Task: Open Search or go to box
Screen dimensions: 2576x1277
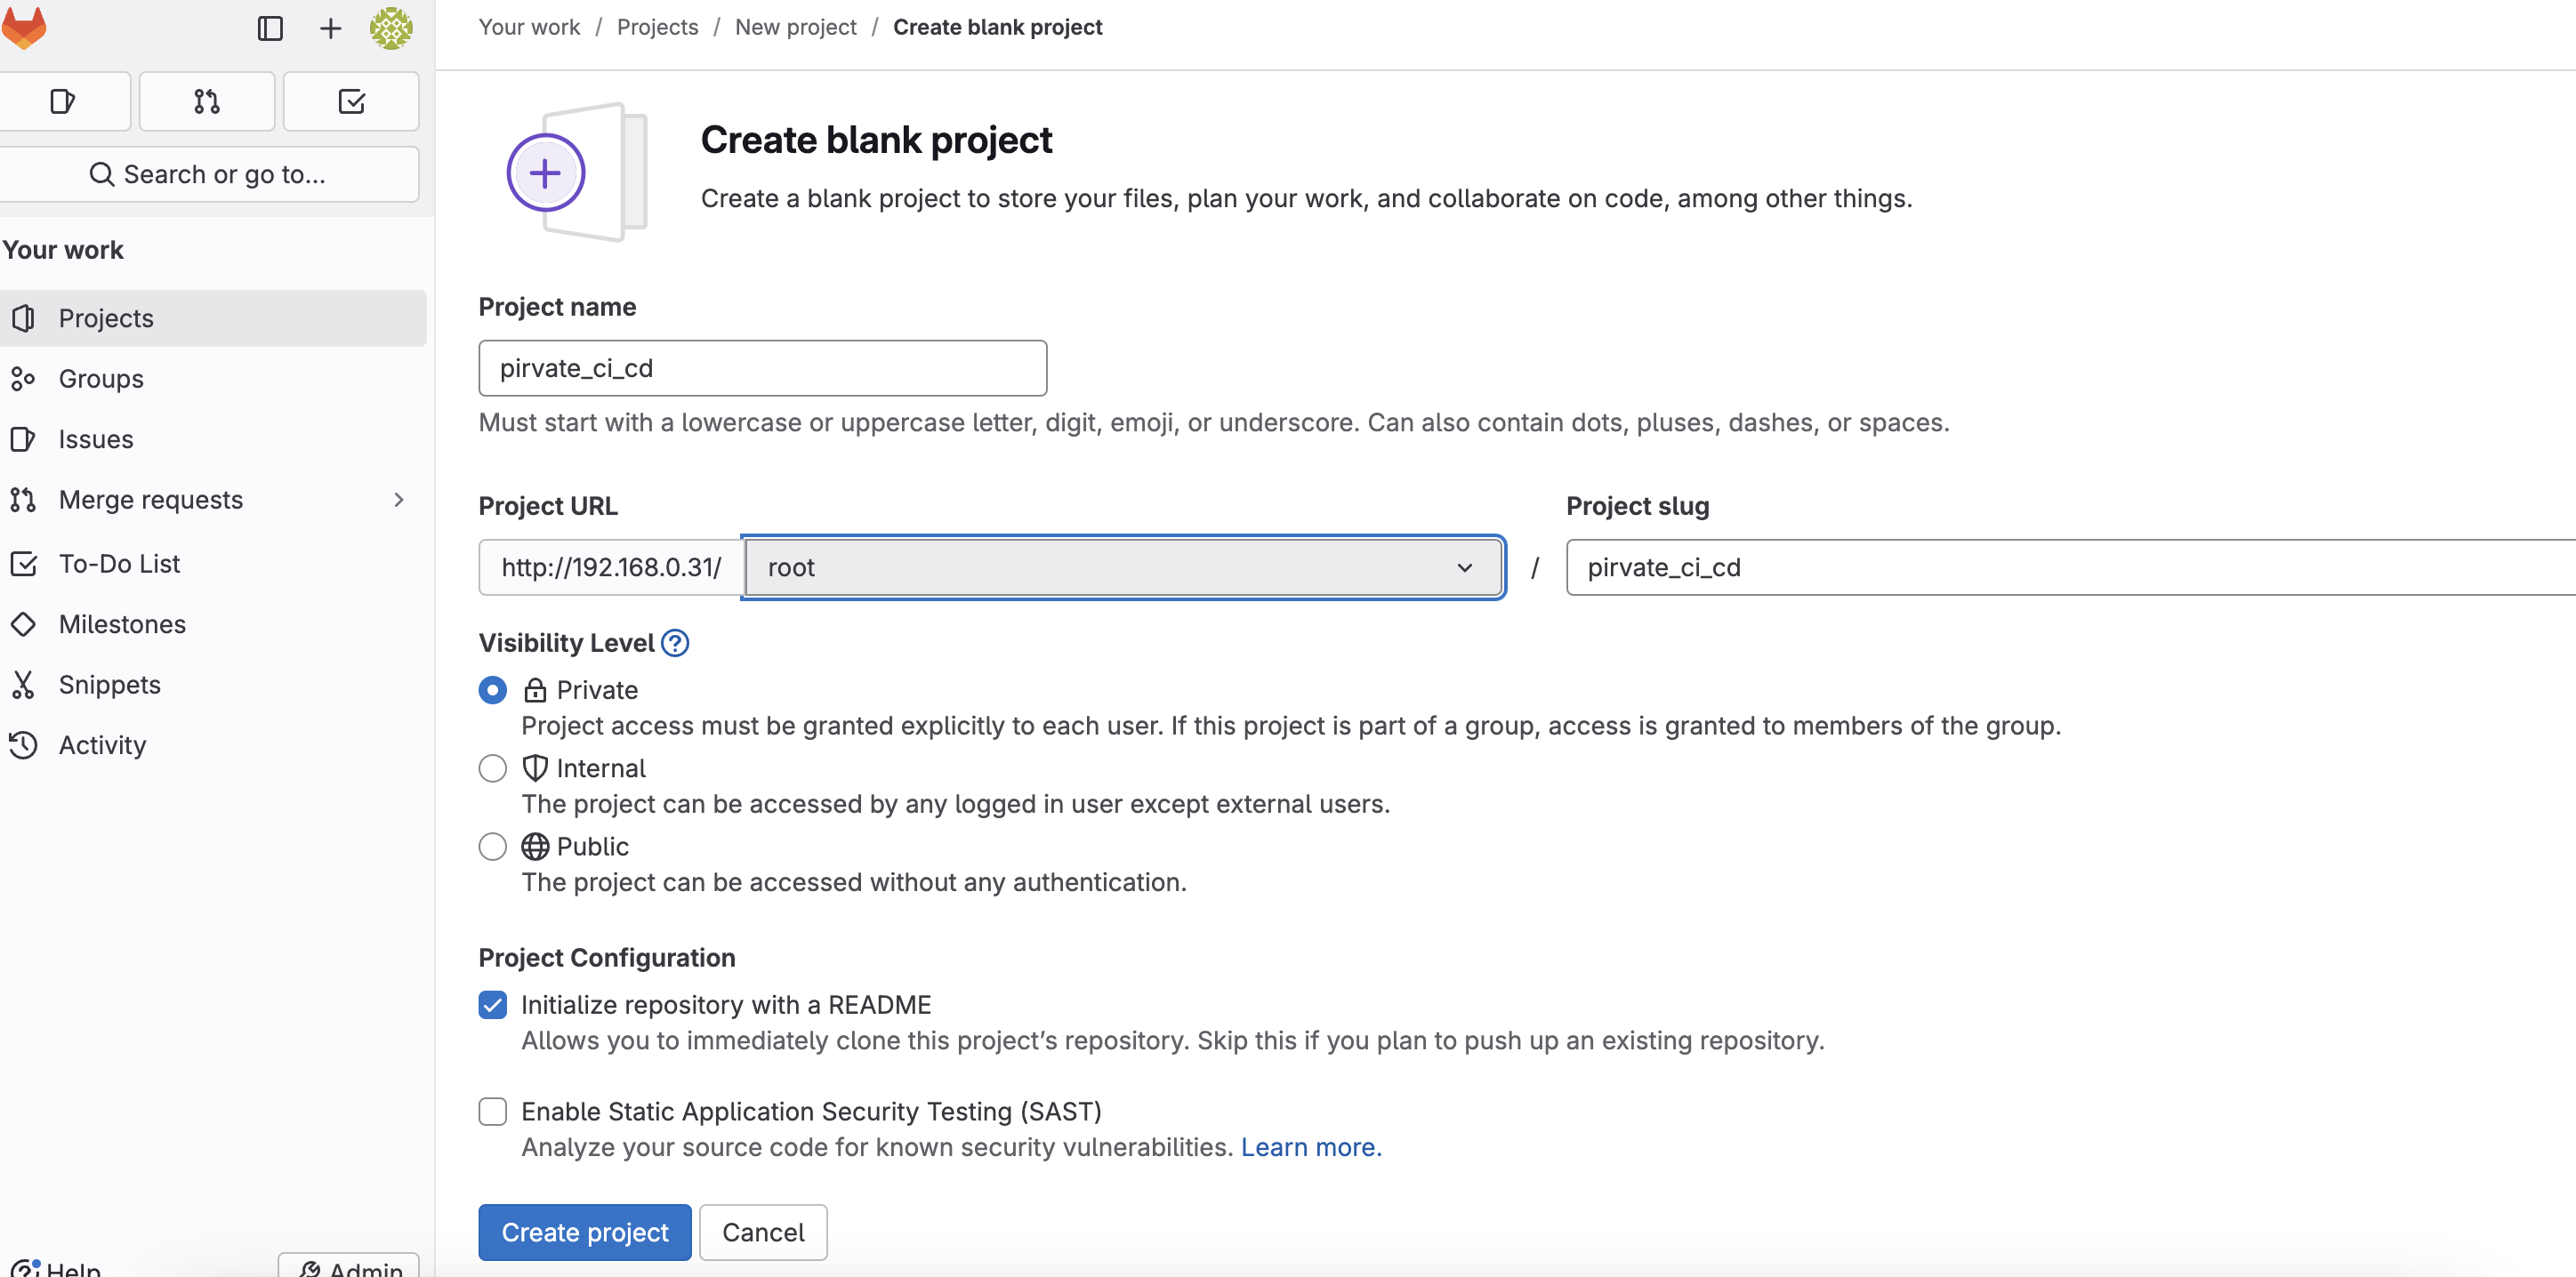Action: click(x=208, y=174)
